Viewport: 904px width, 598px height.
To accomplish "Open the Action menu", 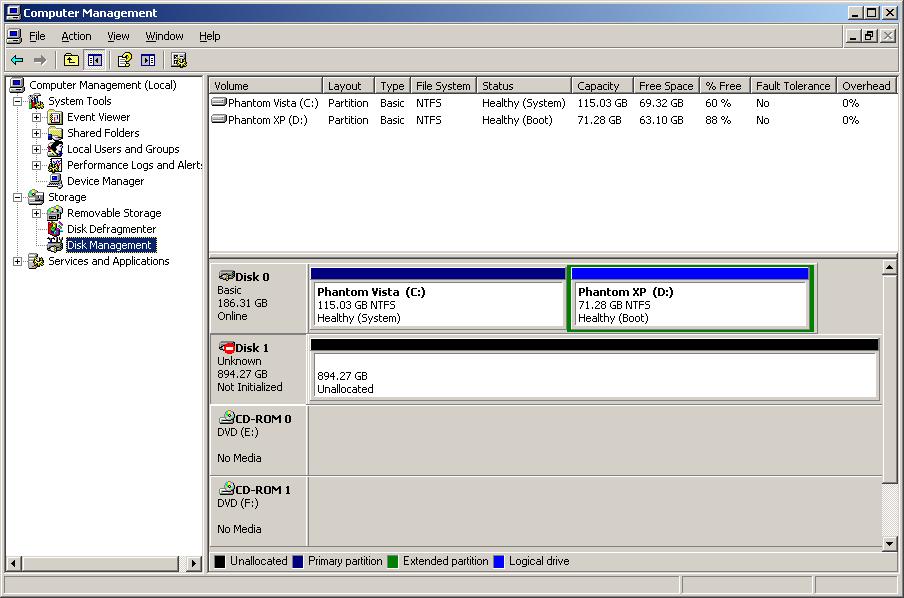I will 76,36.
